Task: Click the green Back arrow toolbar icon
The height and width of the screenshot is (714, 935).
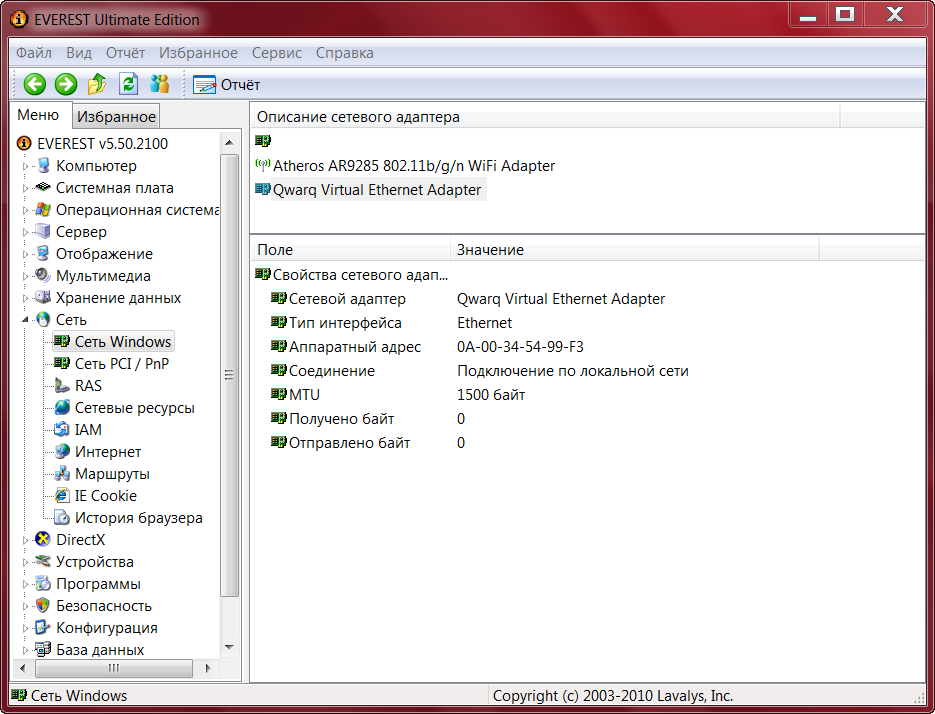Action: coord(35,85)
